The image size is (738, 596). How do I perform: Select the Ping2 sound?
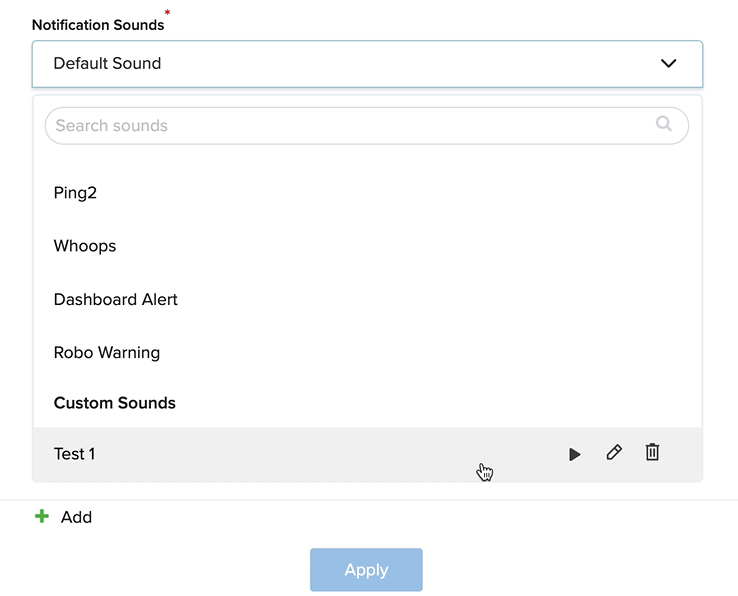(367, 193)
